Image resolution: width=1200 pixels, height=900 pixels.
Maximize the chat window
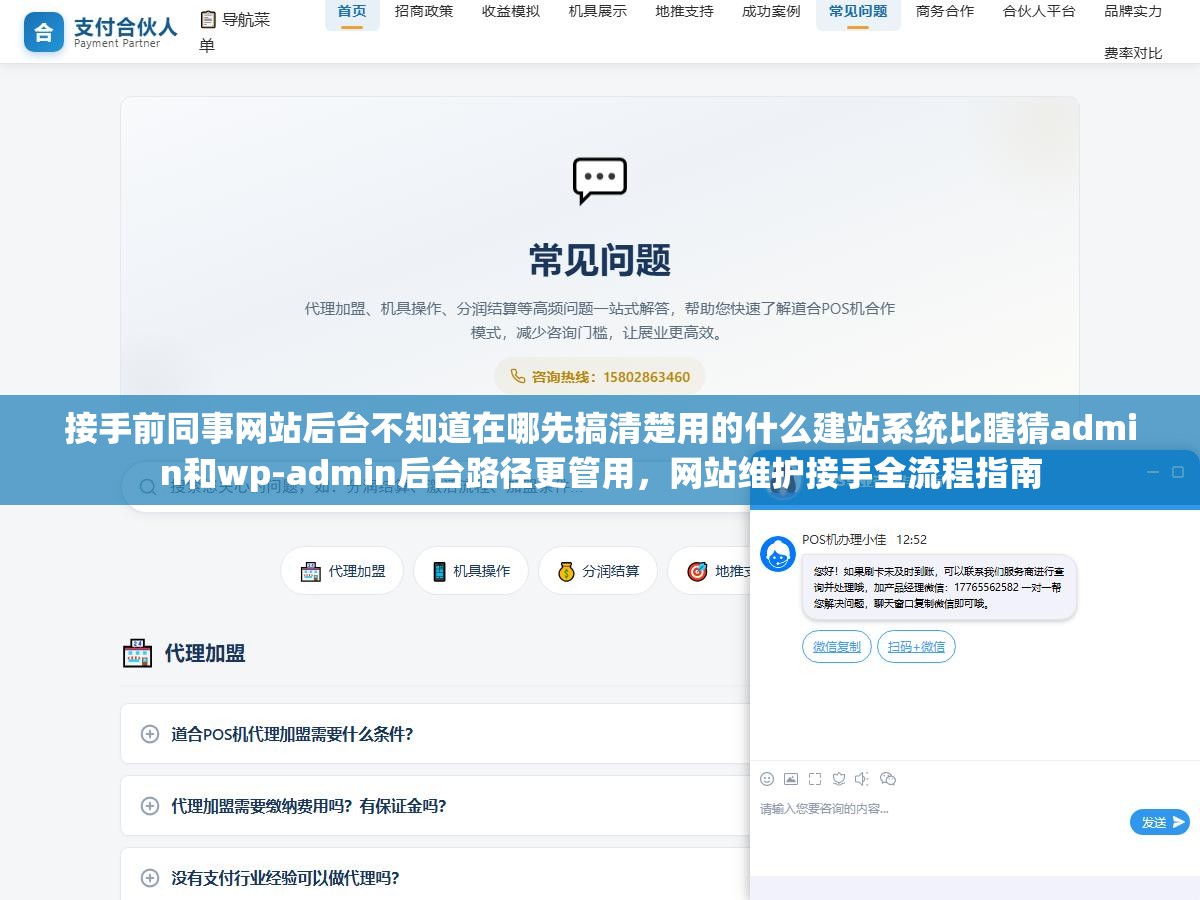(x=1178, y=471)
